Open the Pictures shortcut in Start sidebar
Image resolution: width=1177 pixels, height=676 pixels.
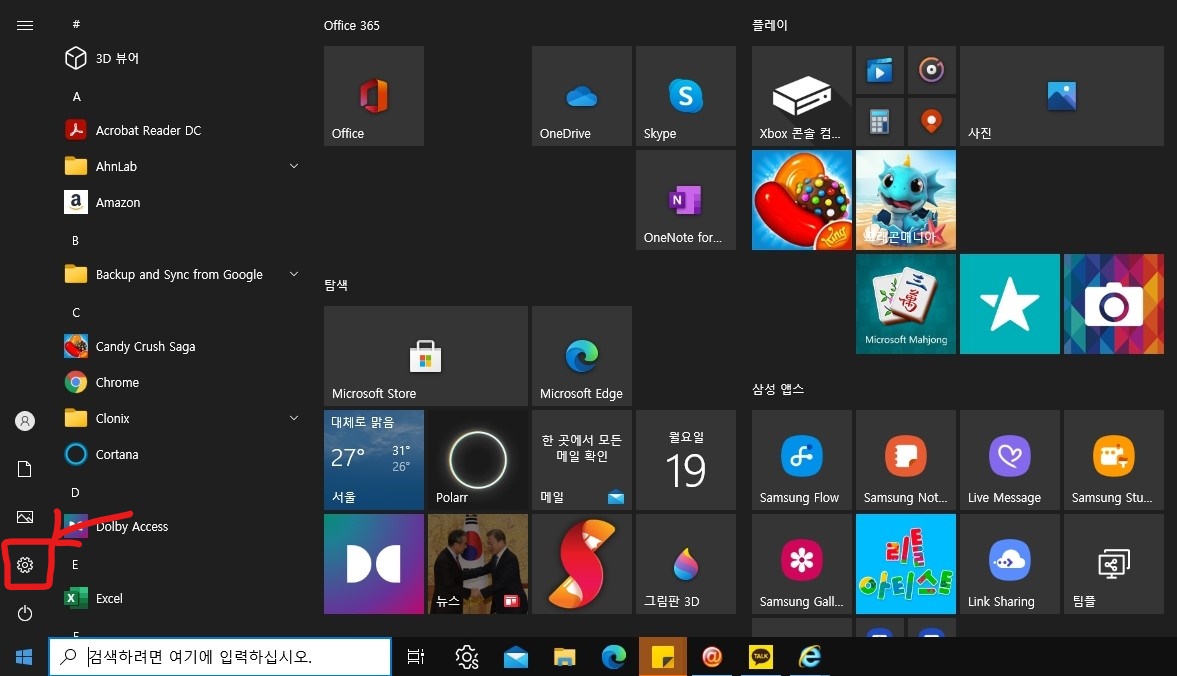point(25,517)
